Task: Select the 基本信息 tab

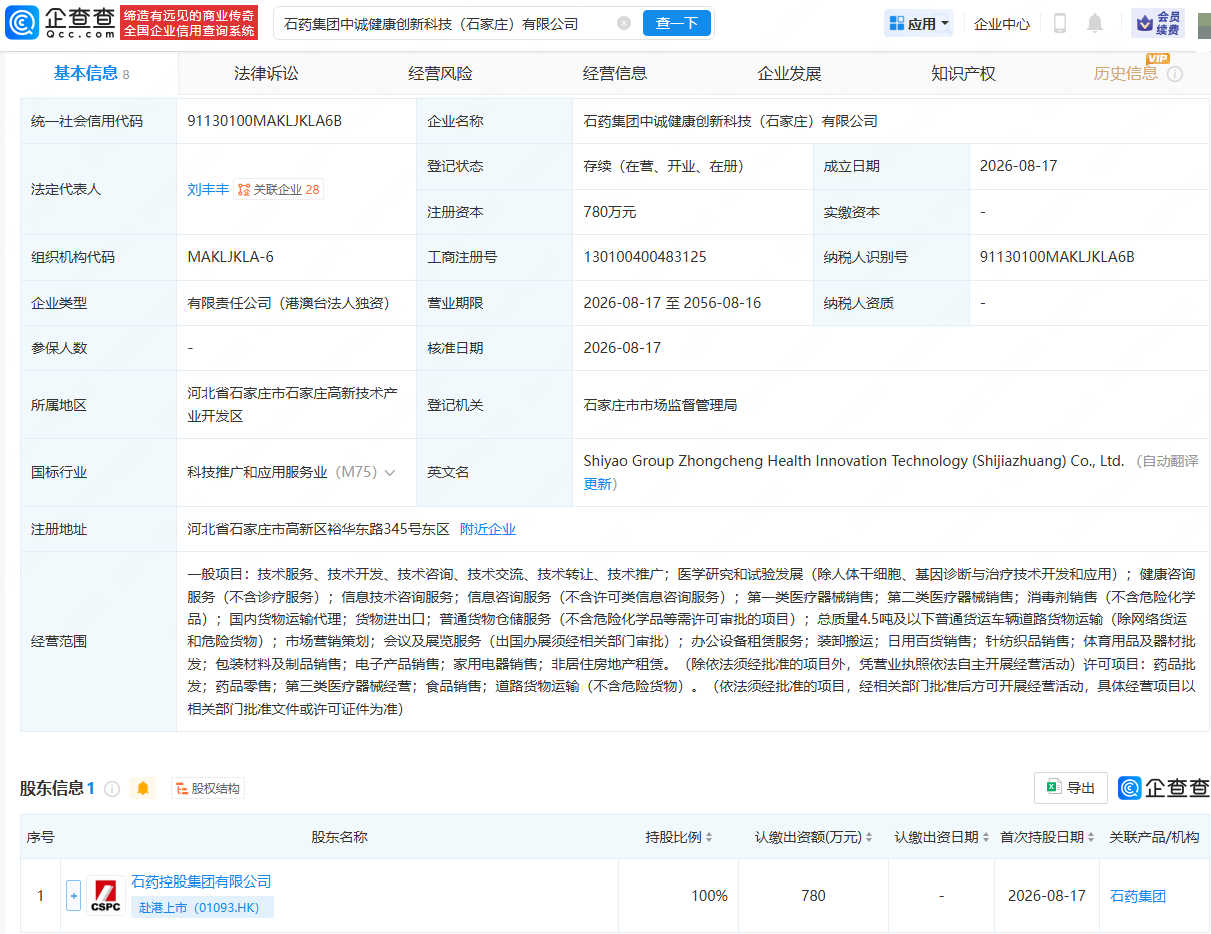Action: tap(91, 73)
